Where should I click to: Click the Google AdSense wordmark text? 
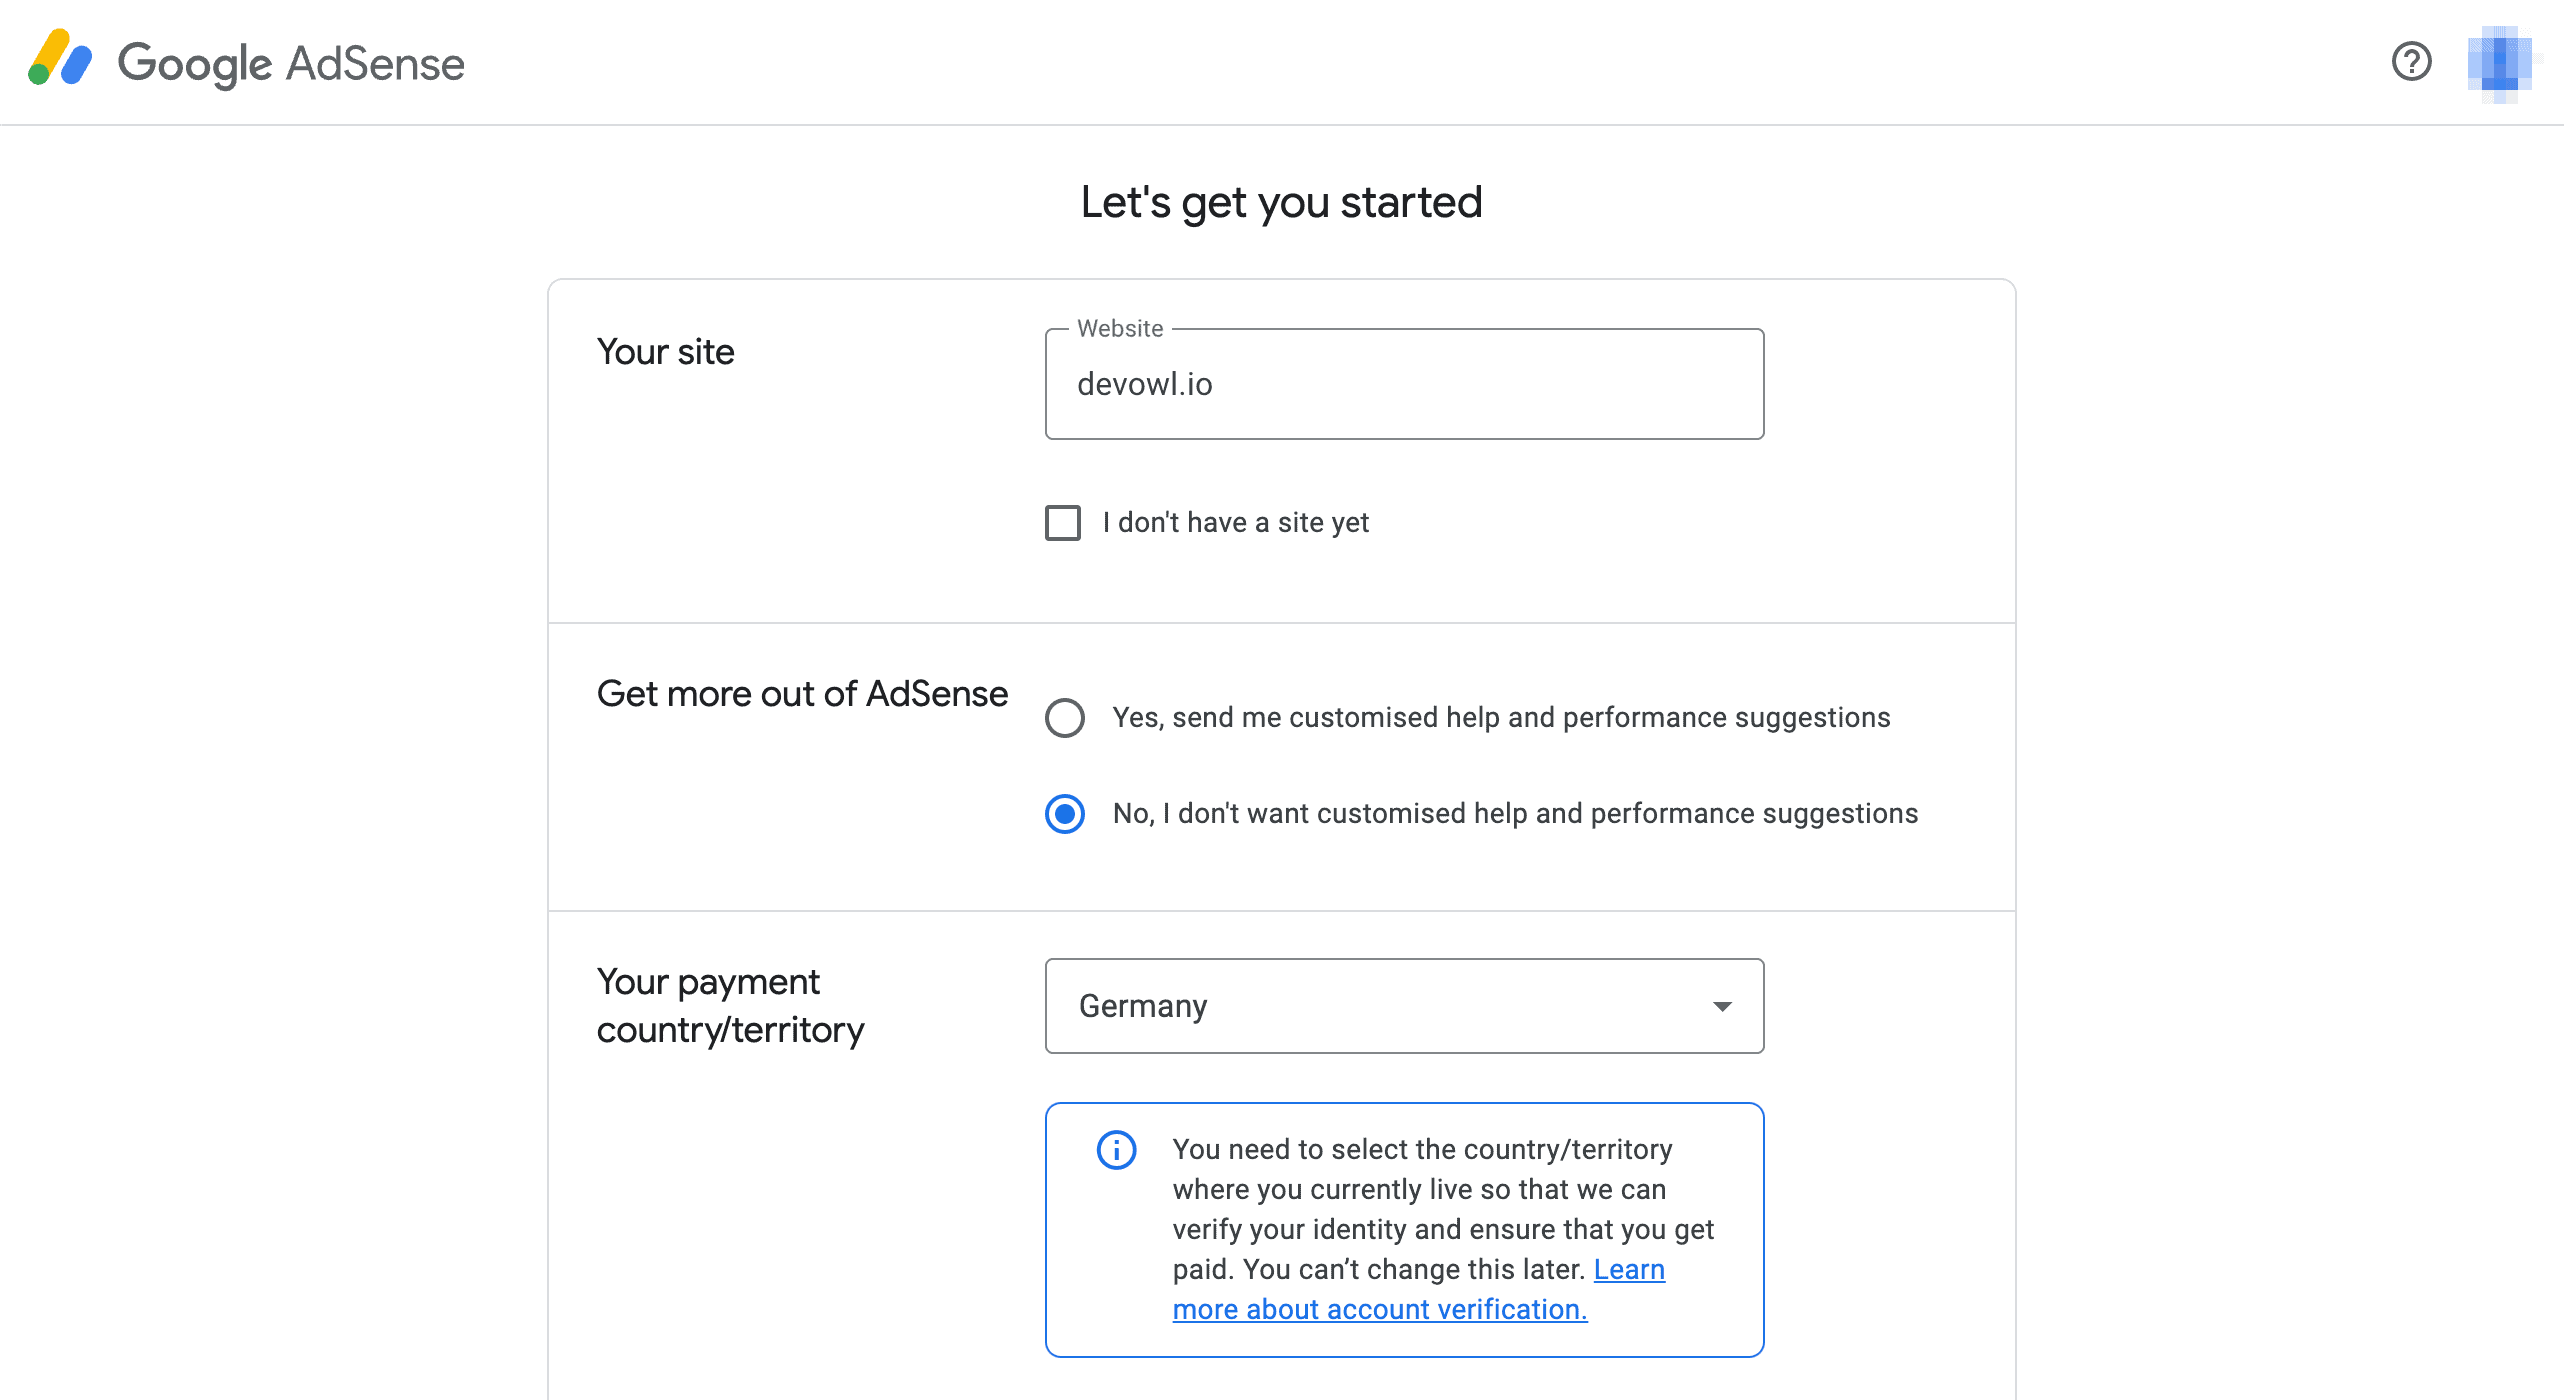coord(291,64)
